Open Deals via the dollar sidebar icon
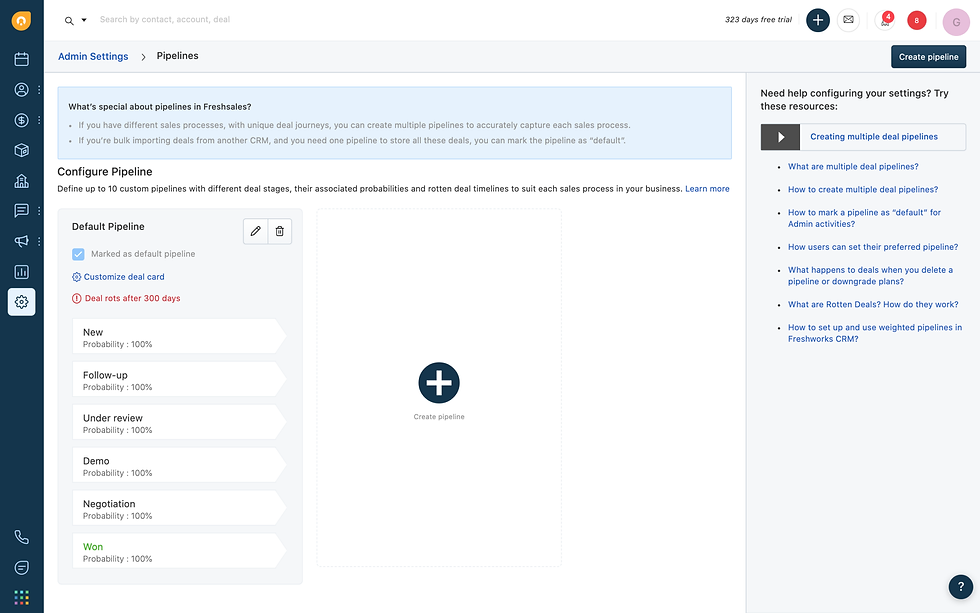Screen dimensions: 980x613 tap(21, 120)
